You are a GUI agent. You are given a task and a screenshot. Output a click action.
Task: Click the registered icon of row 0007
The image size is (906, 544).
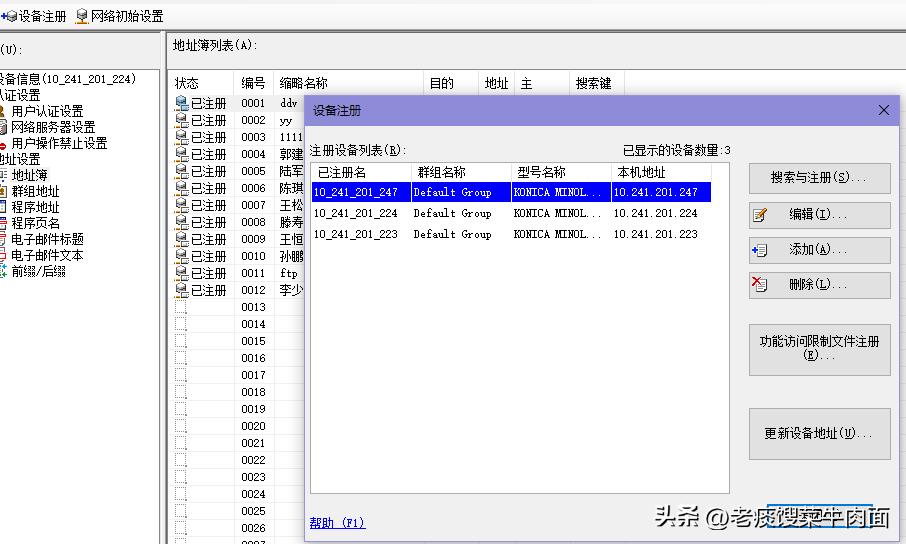pyautogui.click(x=181, y=205)
